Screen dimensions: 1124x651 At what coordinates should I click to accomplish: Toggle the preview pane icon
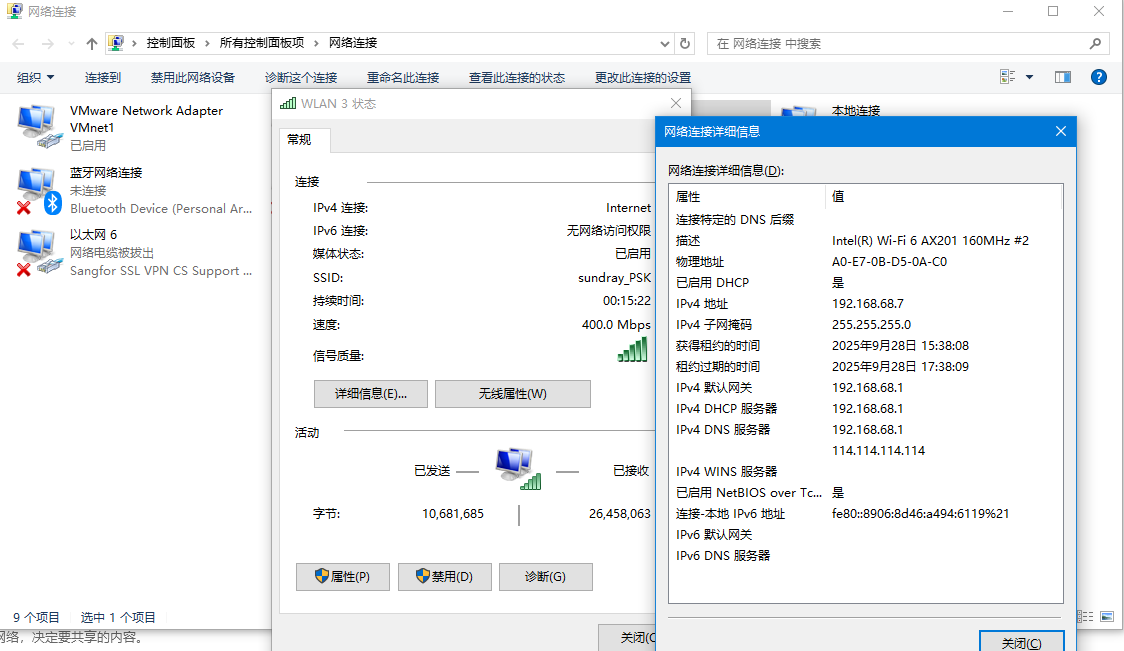(1062, 77)
